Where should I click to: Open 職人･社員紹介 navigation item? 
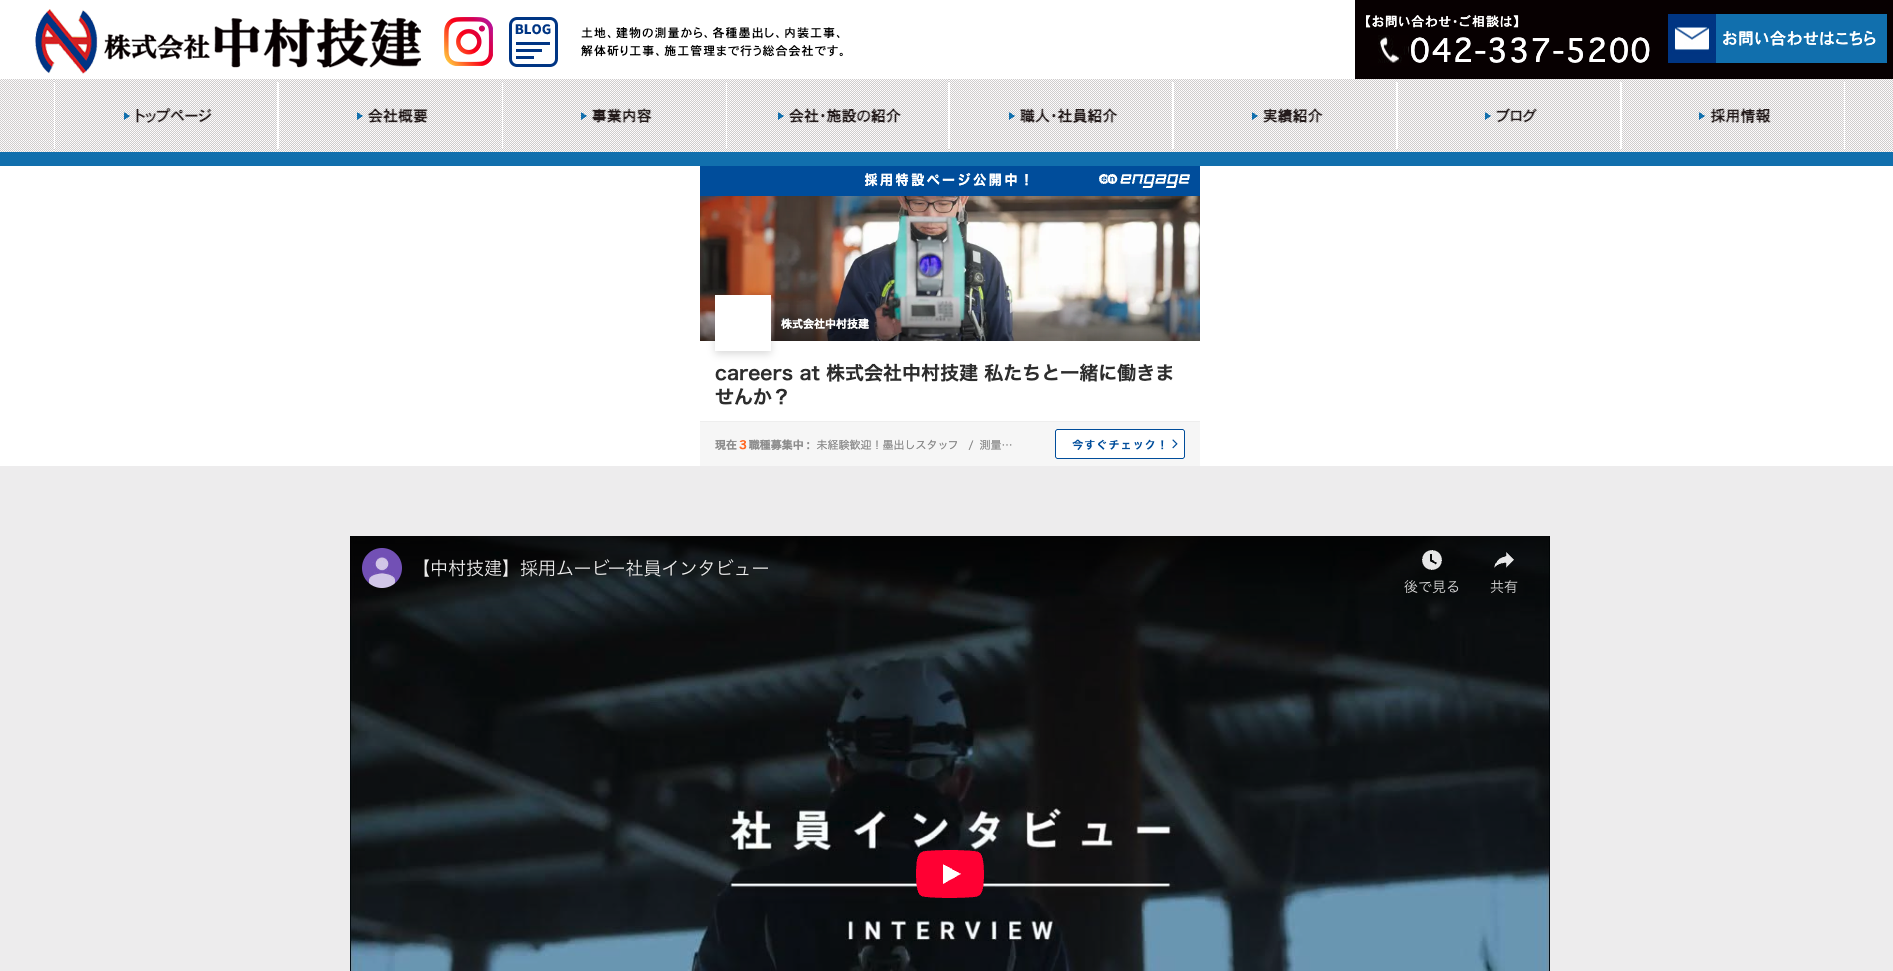1062,116
